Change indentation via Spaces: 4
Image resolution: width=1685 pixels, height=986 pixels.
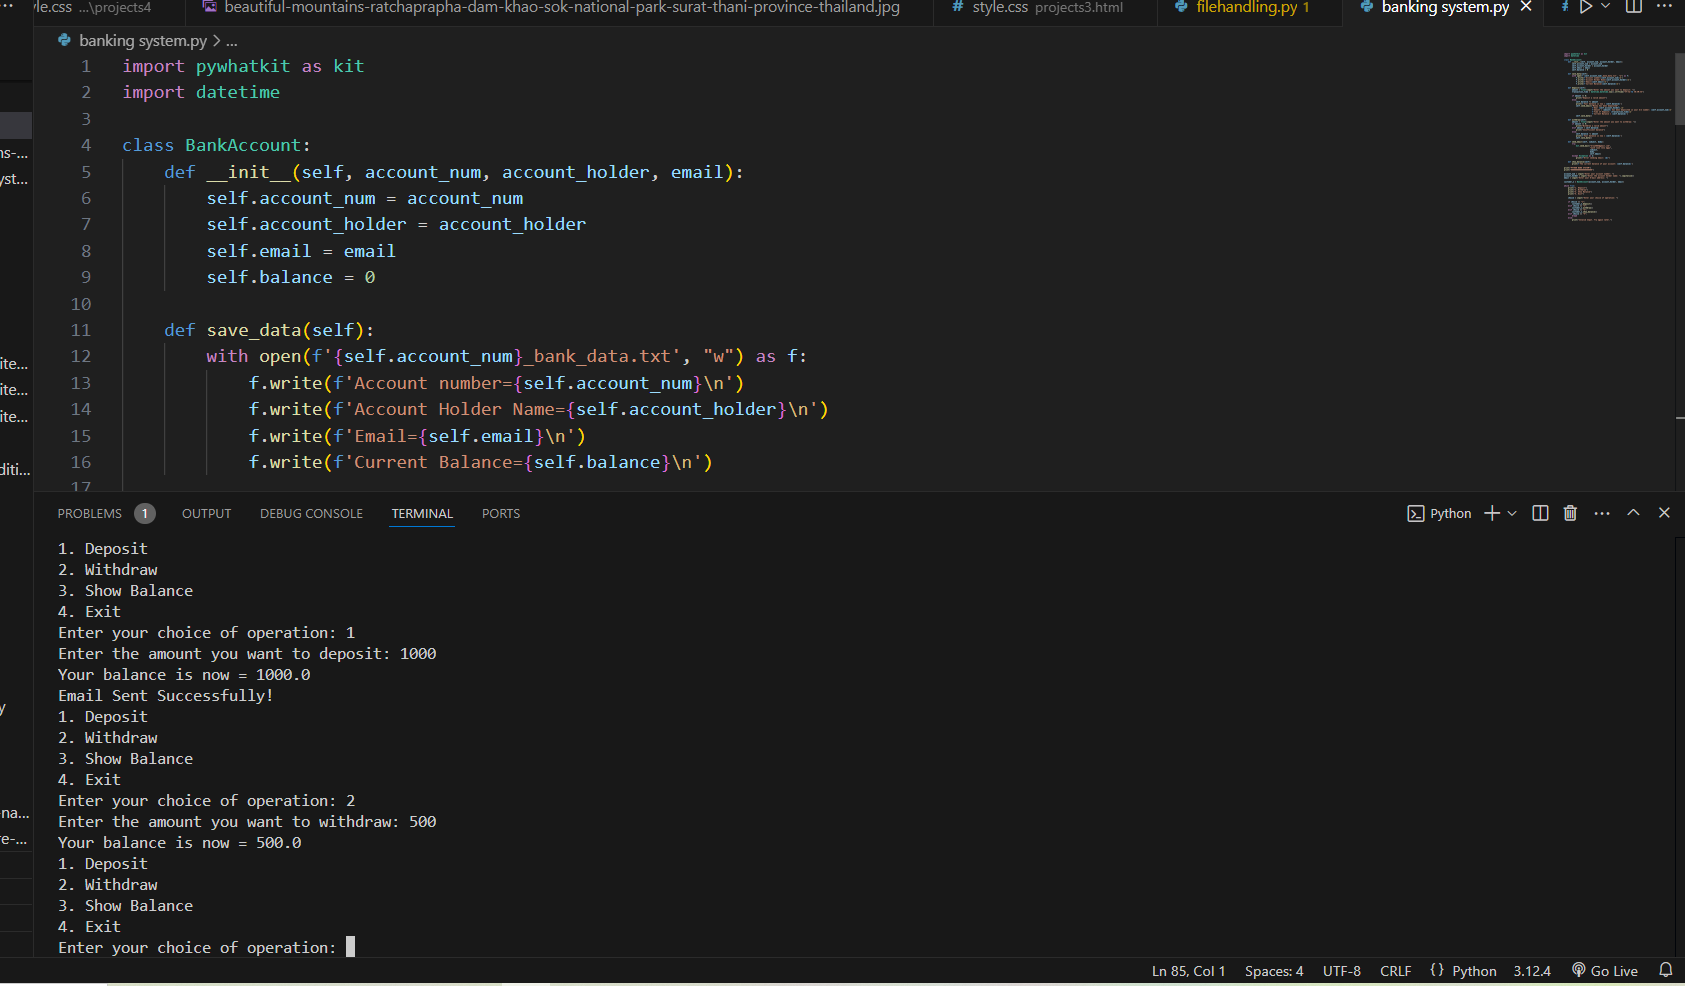click(1274, 971)
